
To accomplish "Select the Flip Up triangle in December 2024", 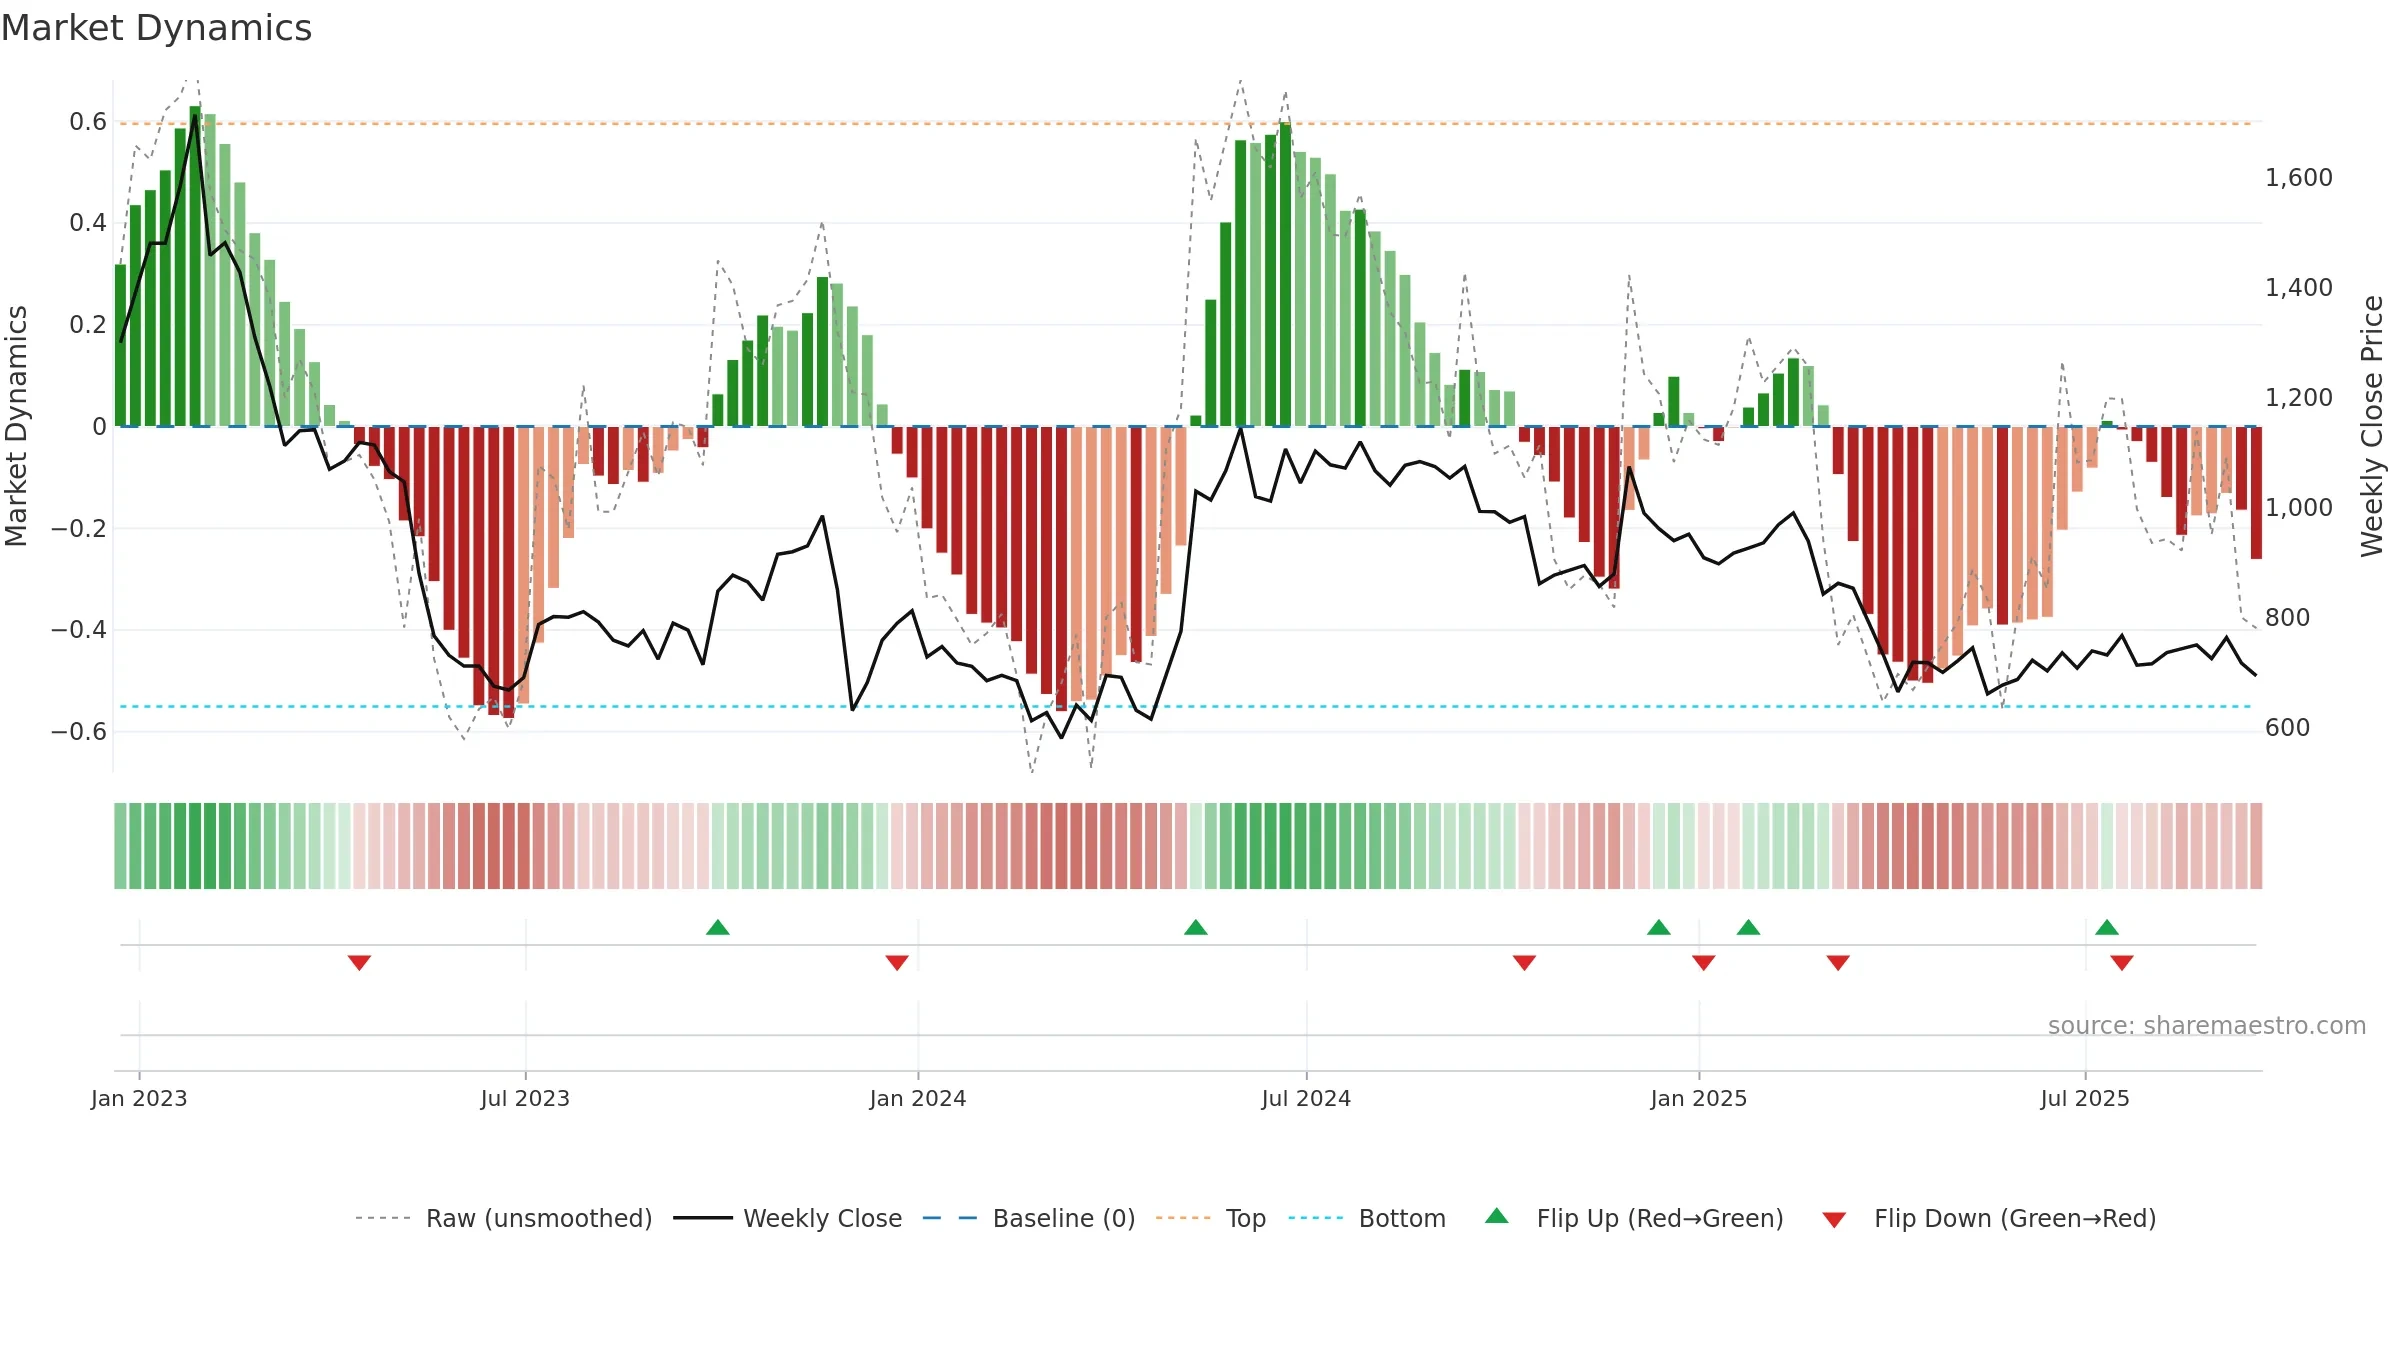I will point(1658,927).
